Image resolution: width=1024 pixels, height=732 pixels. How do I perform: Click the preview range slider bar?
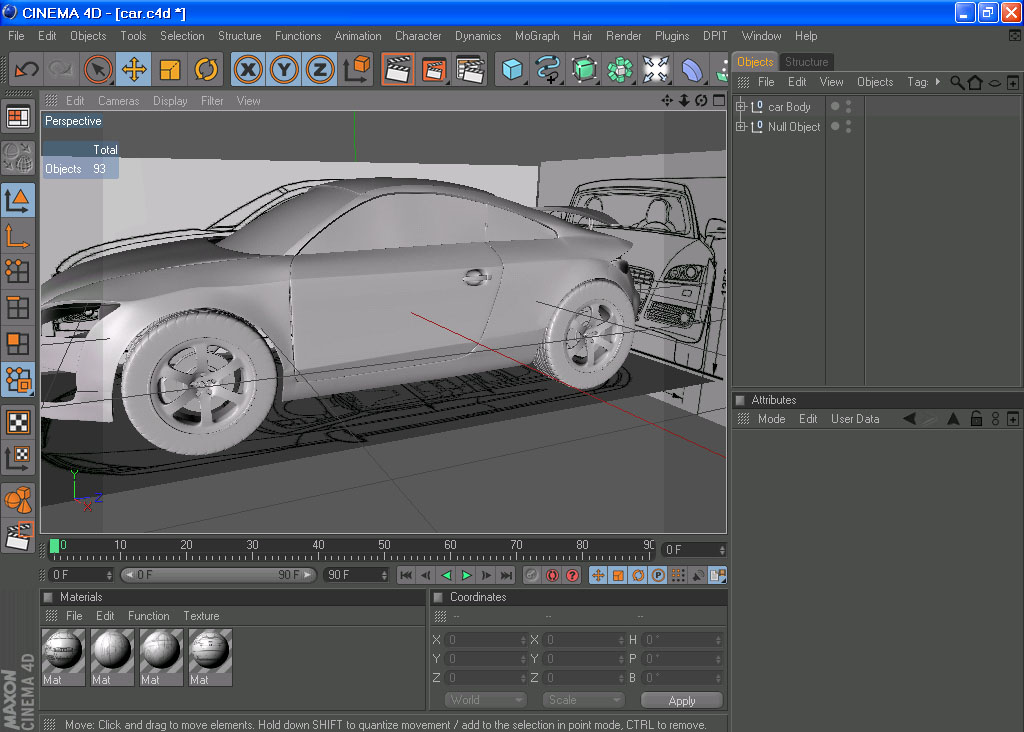[219, 575]
